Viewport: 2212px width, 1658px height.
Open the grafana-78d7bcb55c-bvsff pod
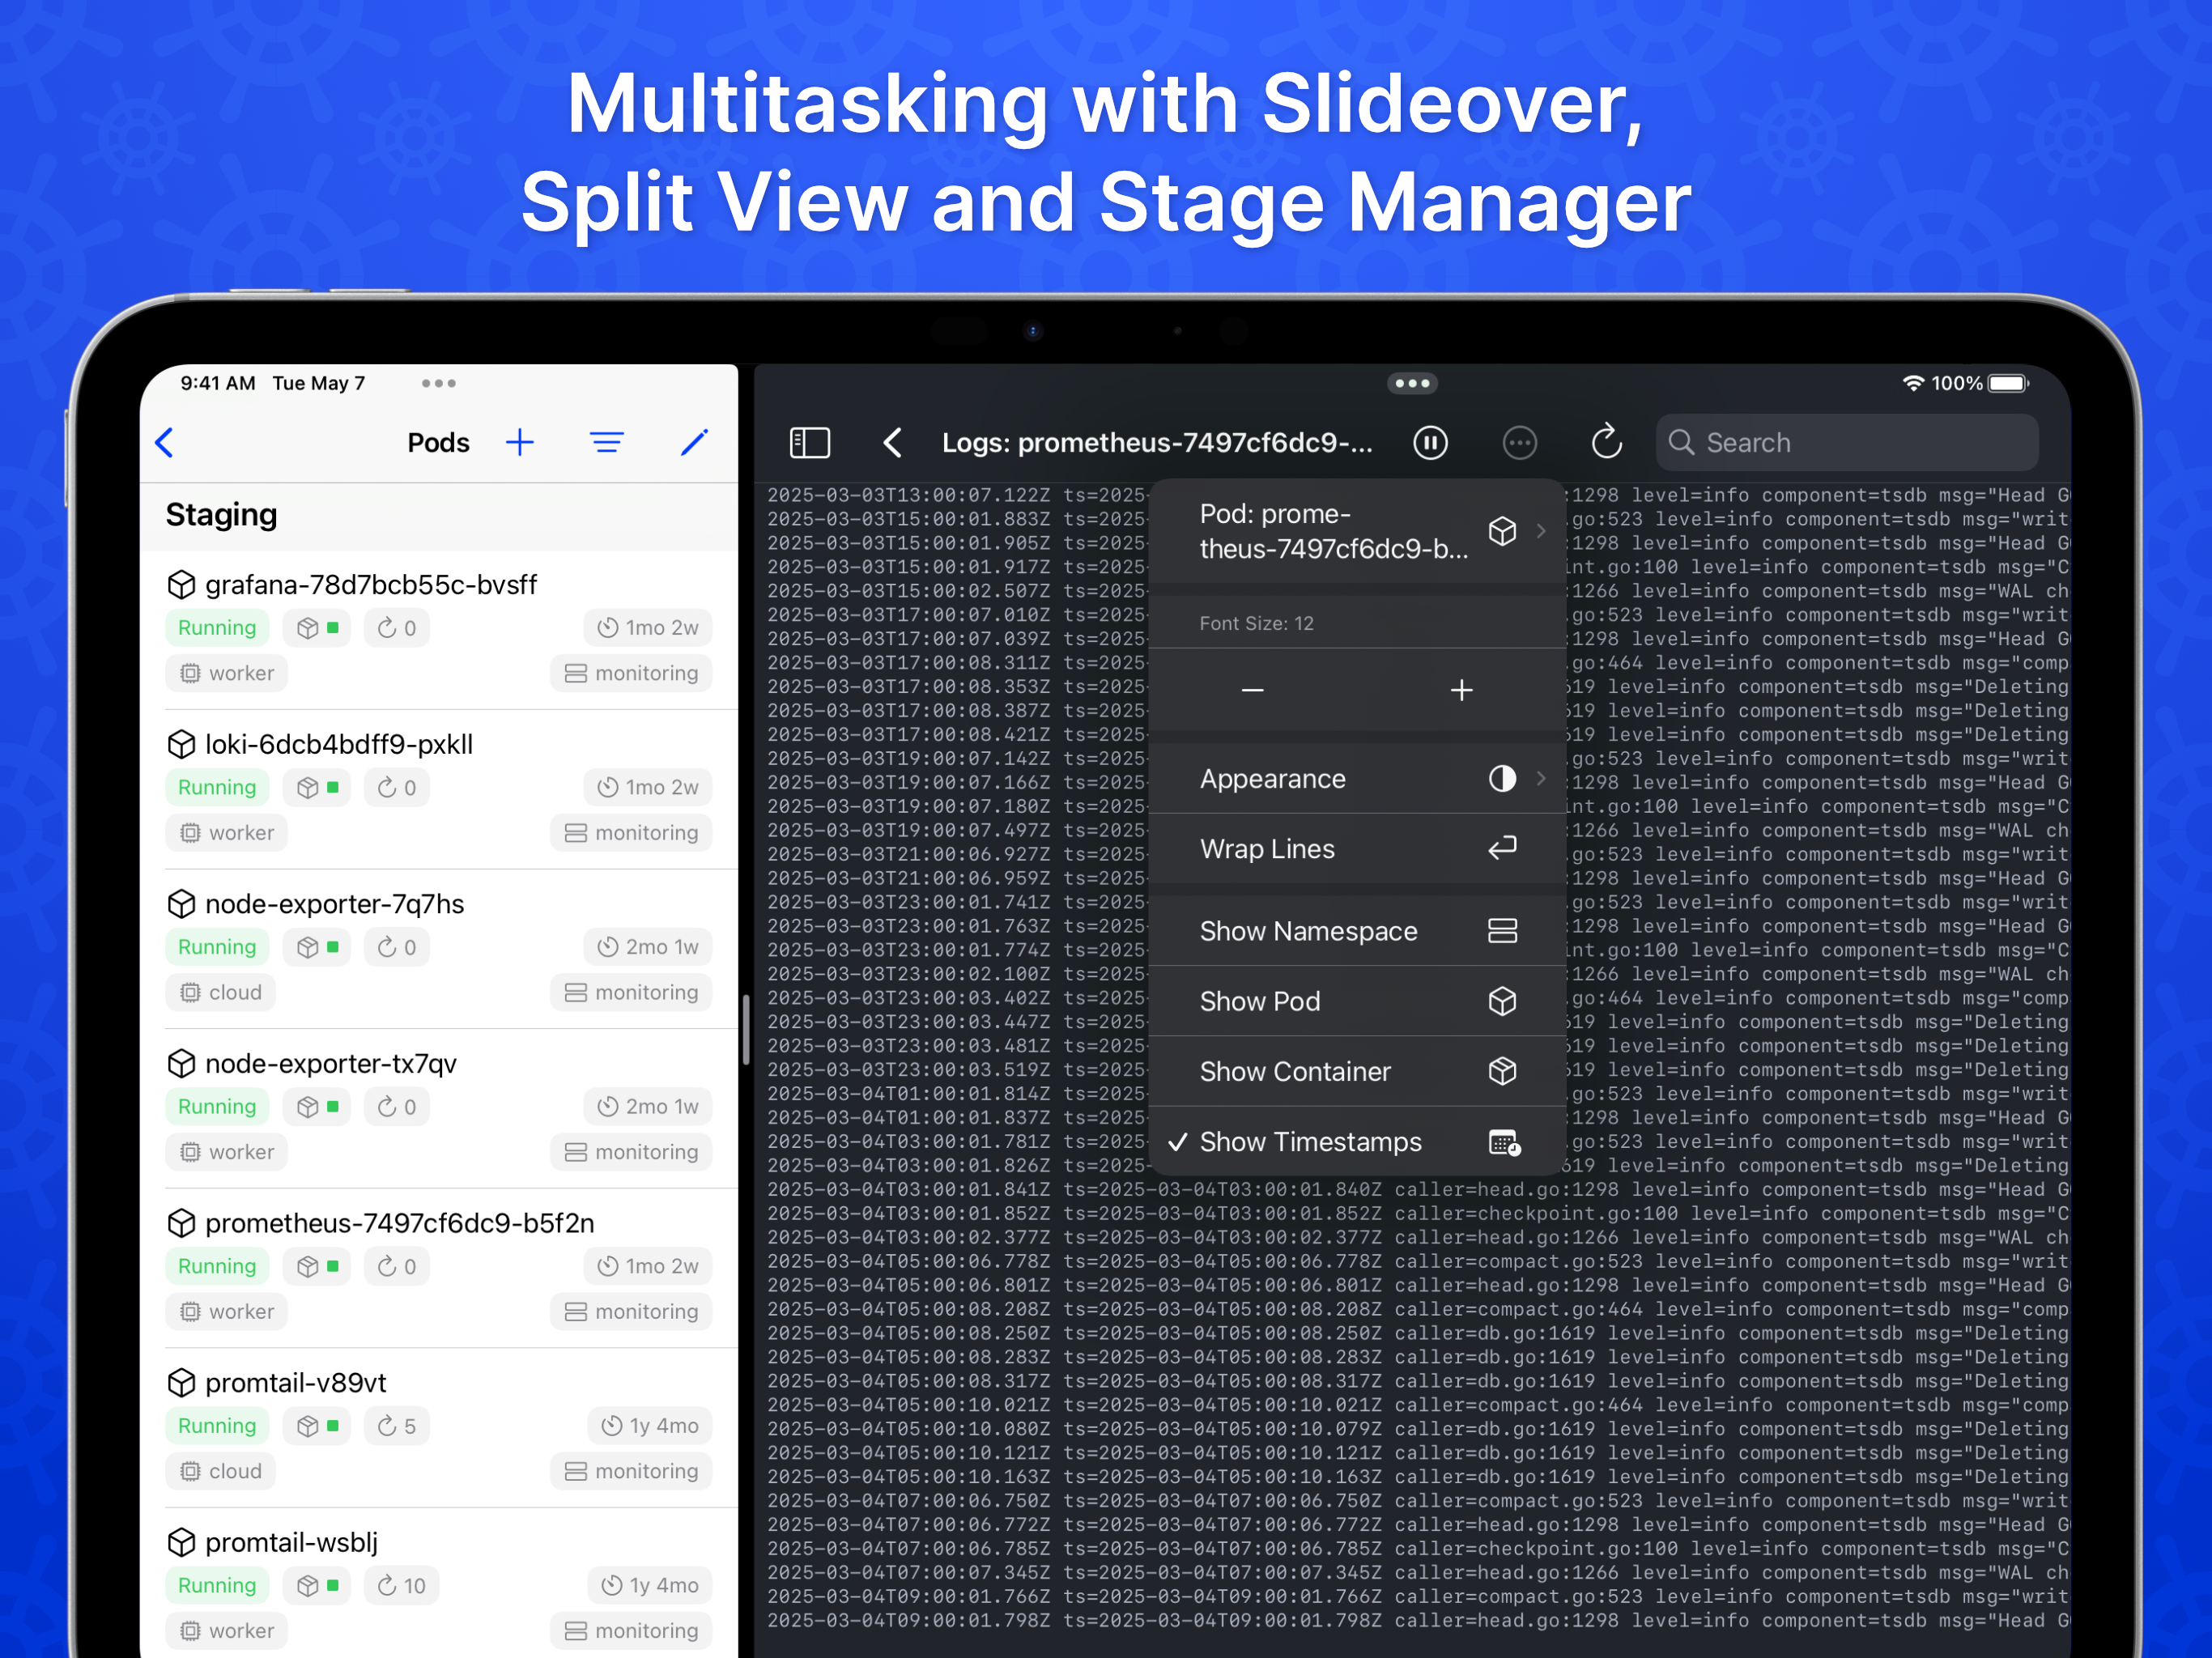(x=371, y=584)
